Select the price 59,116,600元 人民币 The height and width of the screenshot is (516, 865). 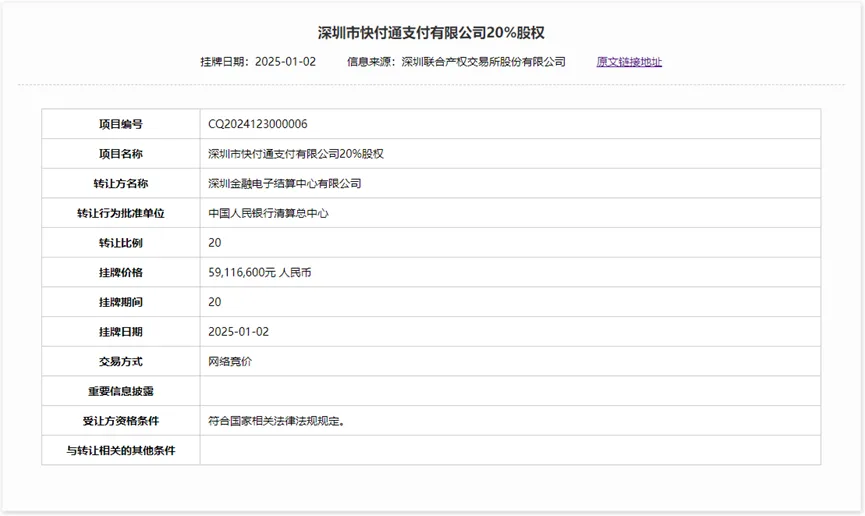tap(260, 273)
